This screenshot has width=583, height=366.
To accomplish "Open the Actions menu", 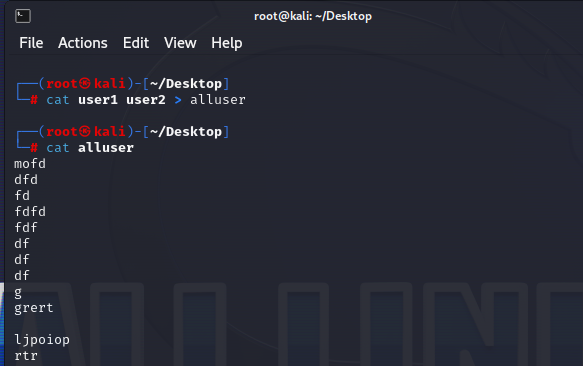I will tap(83, 43).
